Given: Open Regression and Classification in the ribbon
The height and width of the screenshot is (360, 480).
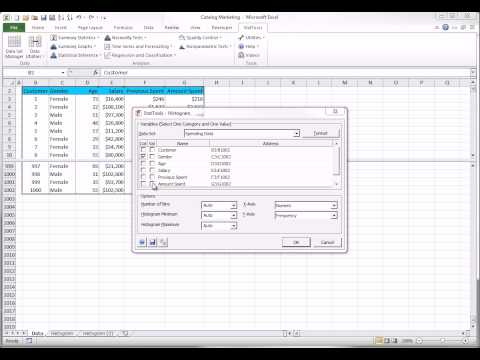Looking at the screenshot, I should click(140, 55).
